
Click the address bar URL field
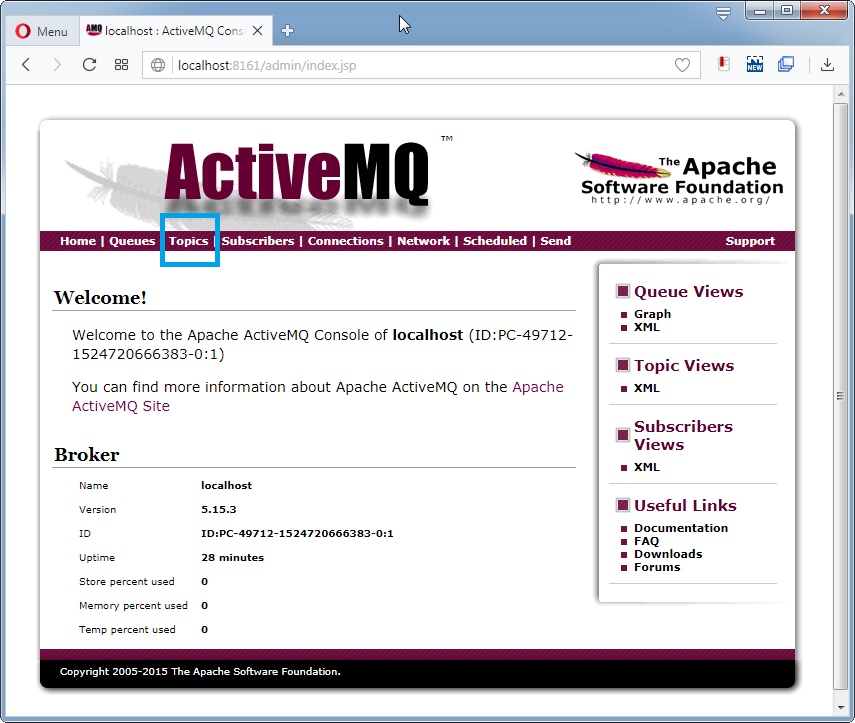pos(420,65)
